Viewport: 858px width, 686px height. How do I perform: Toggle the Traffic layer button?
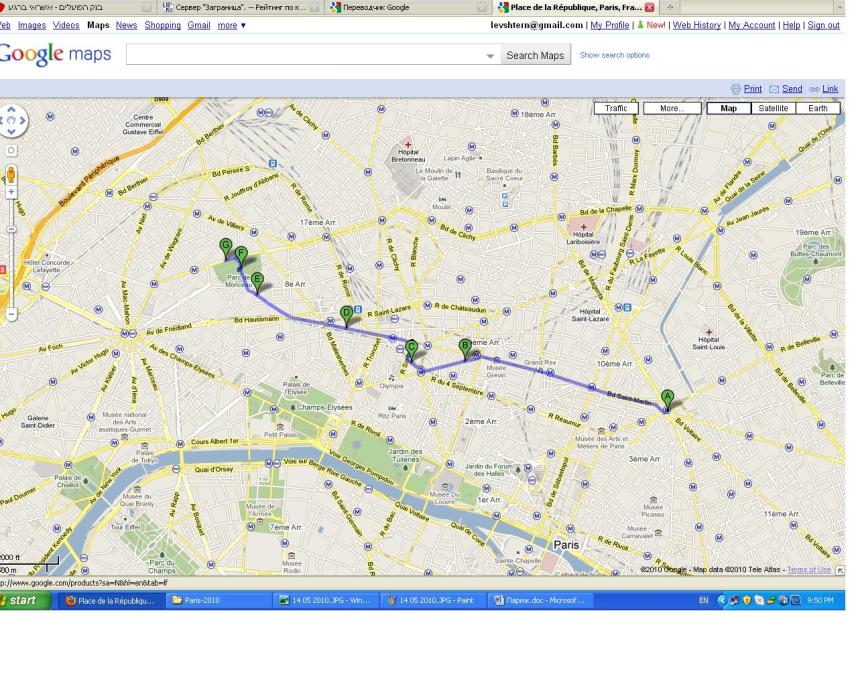[x=616, y=108]
